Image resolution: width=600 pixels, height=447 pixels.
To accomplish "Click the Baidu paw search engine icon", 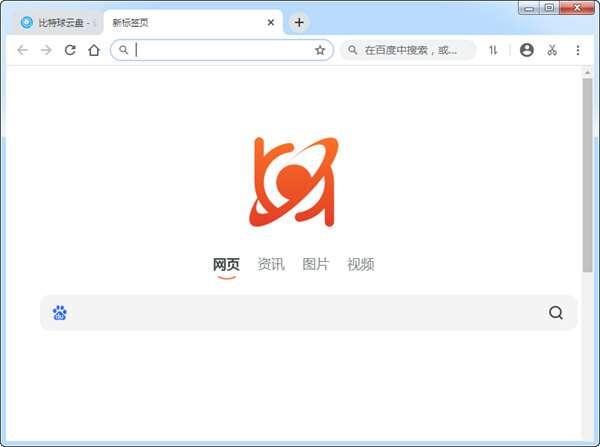I will click(x=60, y=313).
